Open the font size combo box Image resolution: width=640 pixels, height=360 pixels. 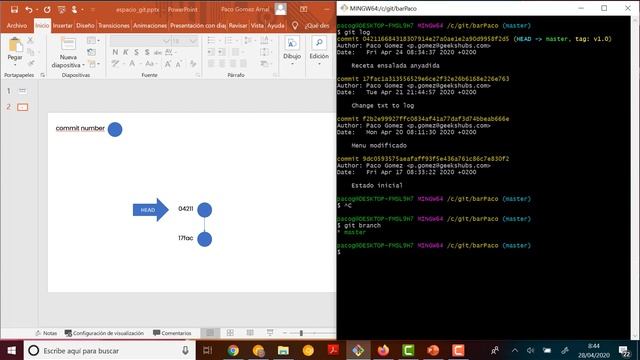click(185, 41)
